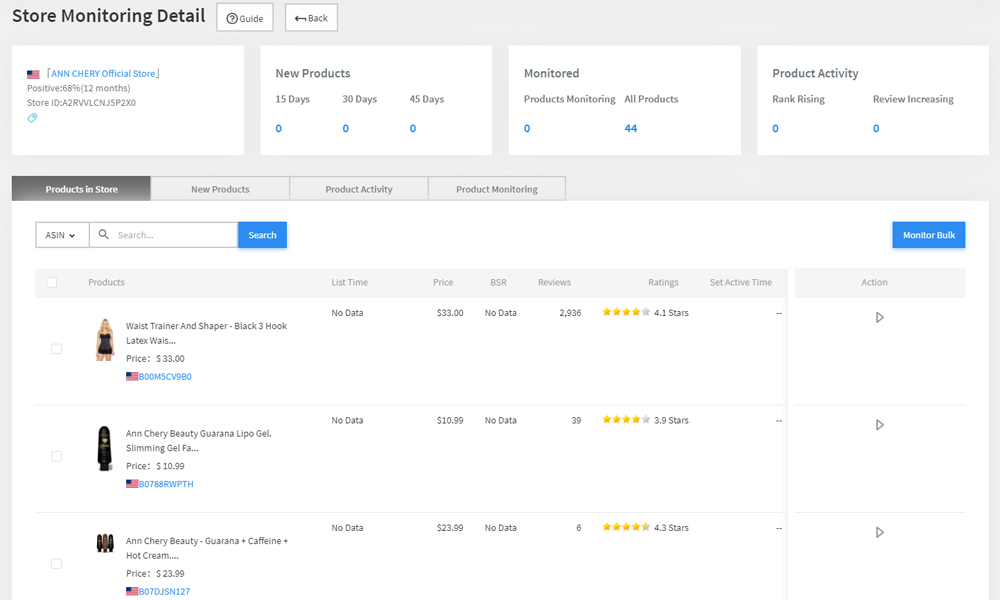Click the $23.99 price cell

click(450, 528)
